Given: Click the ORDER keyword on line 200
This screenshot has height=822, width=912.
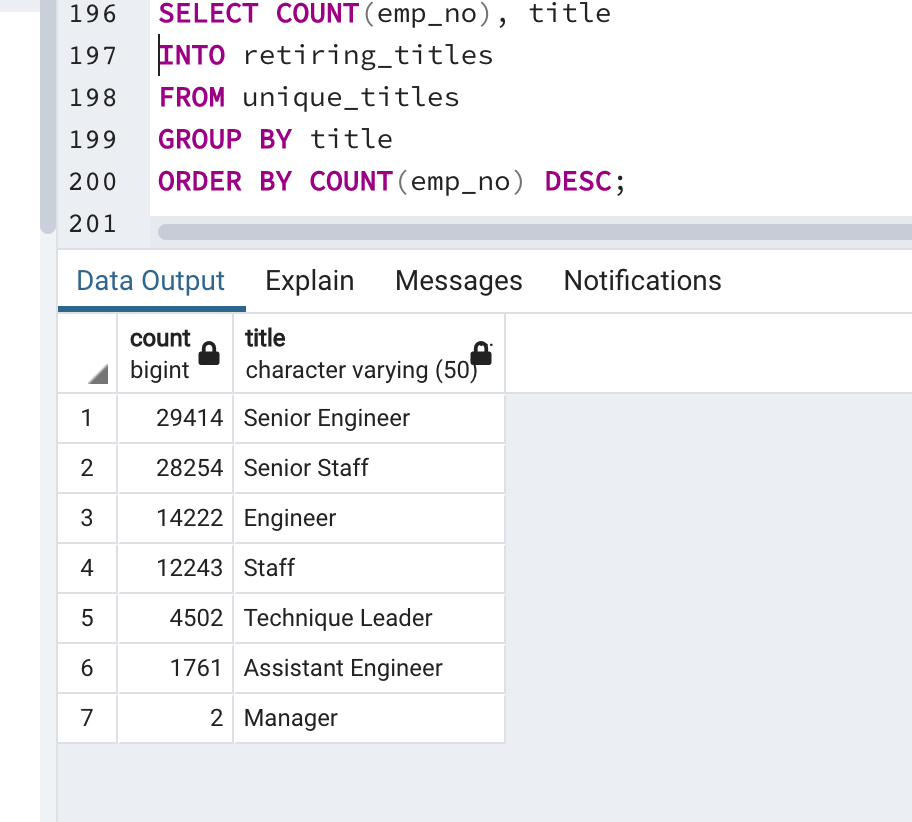Looking at the screenshot, I should [200, 182].
